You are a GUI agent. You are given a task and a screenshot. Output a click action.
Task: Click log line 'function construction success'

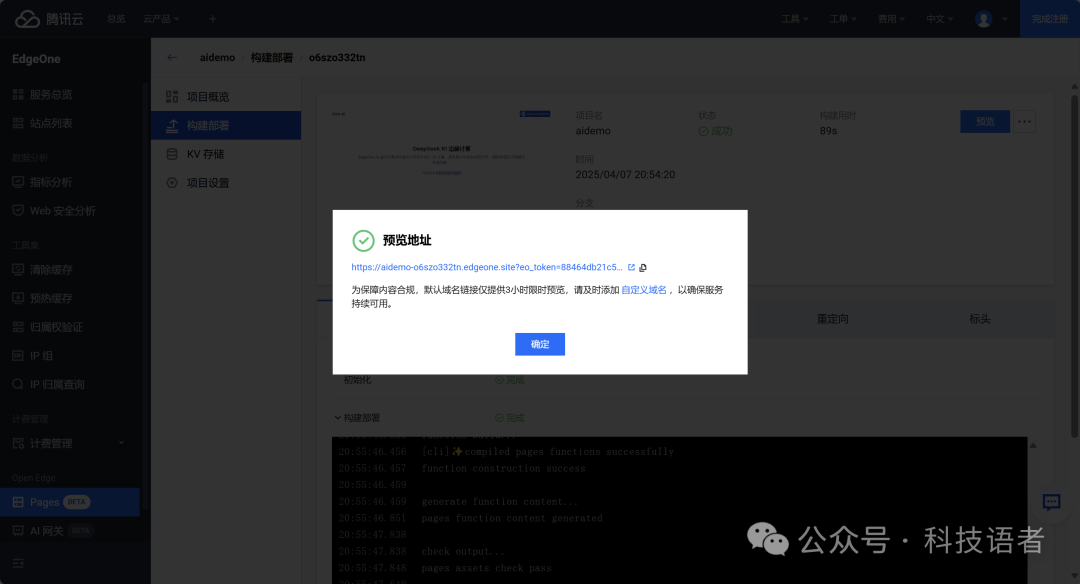[x=503, y=468]
